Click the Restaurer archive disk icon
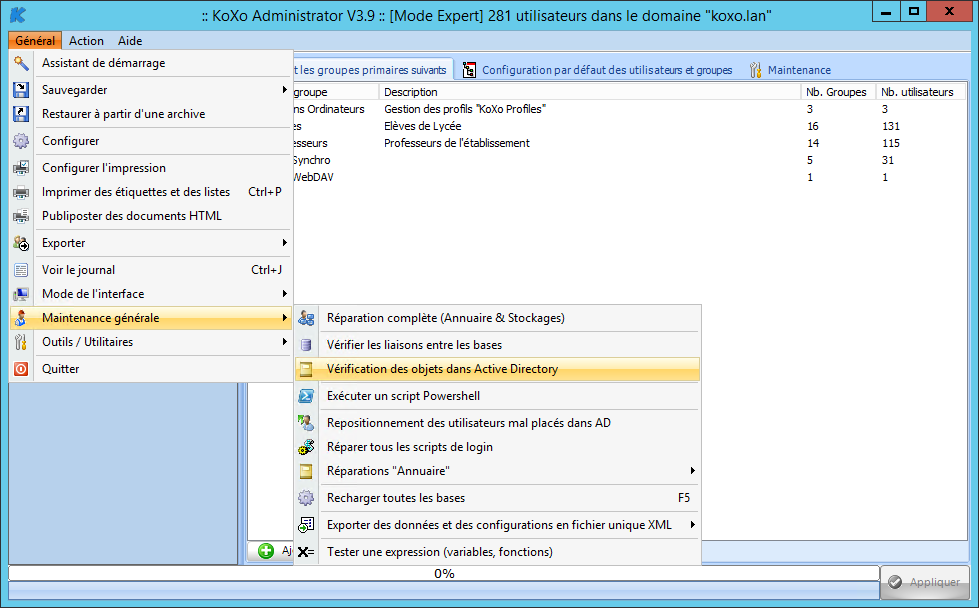Screen dimensions: 979x608 (x=21, y=114)
